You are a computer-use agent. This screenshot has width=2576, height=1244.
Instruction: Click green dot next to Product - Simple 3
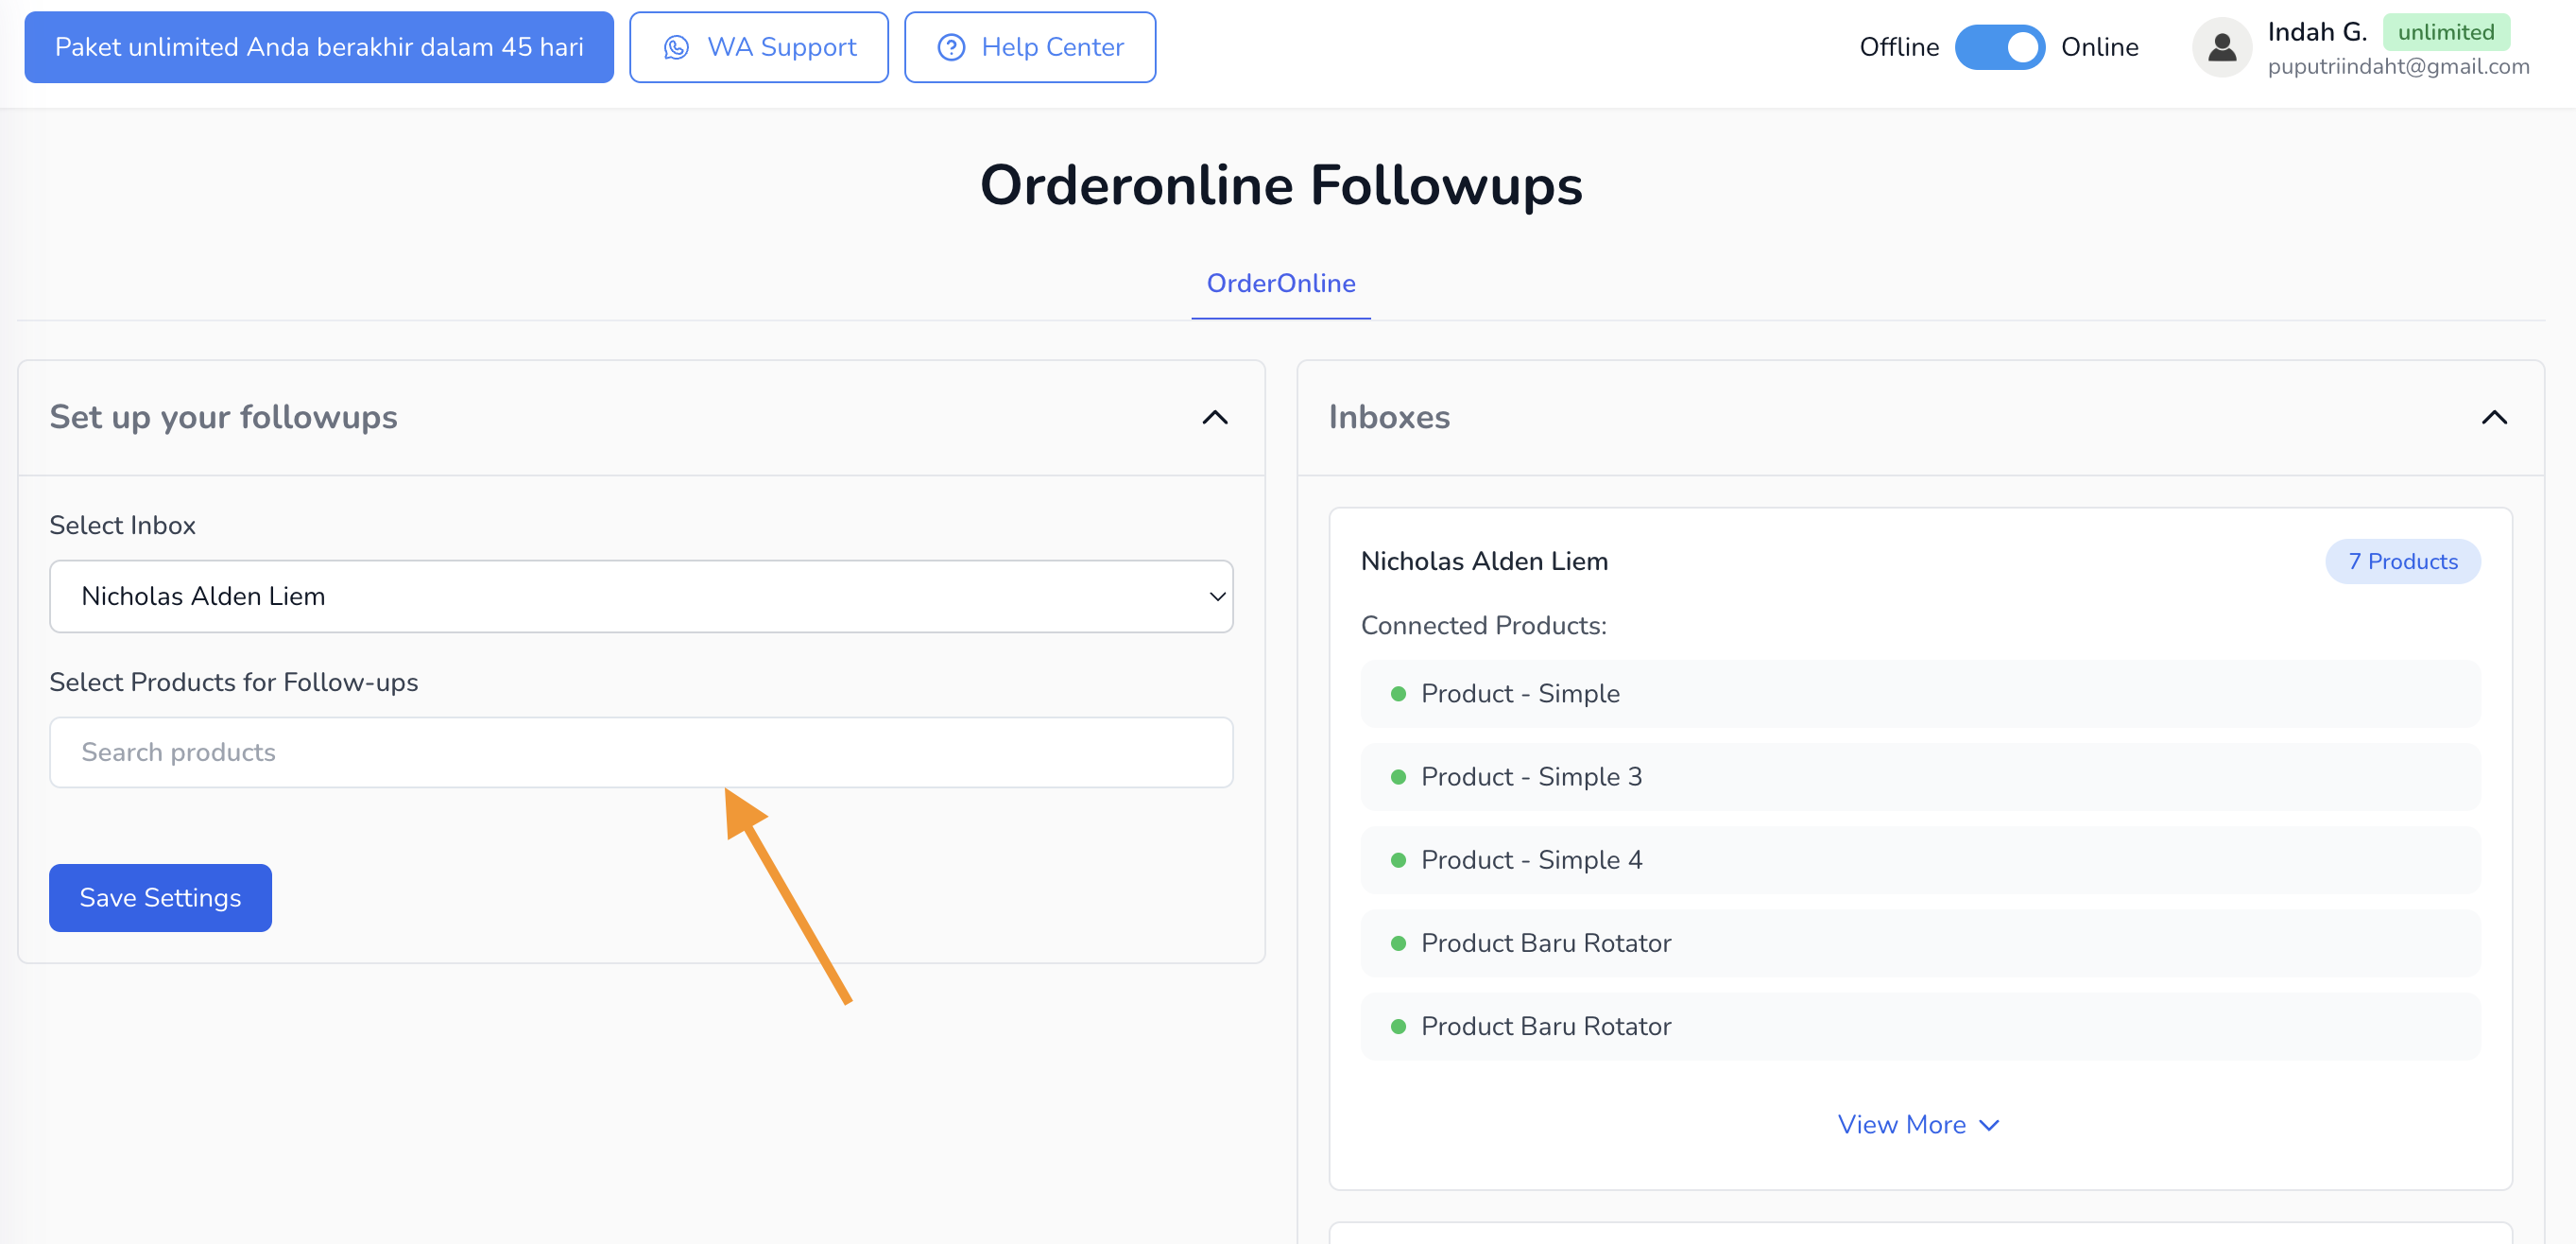[x=1398, y=777]
